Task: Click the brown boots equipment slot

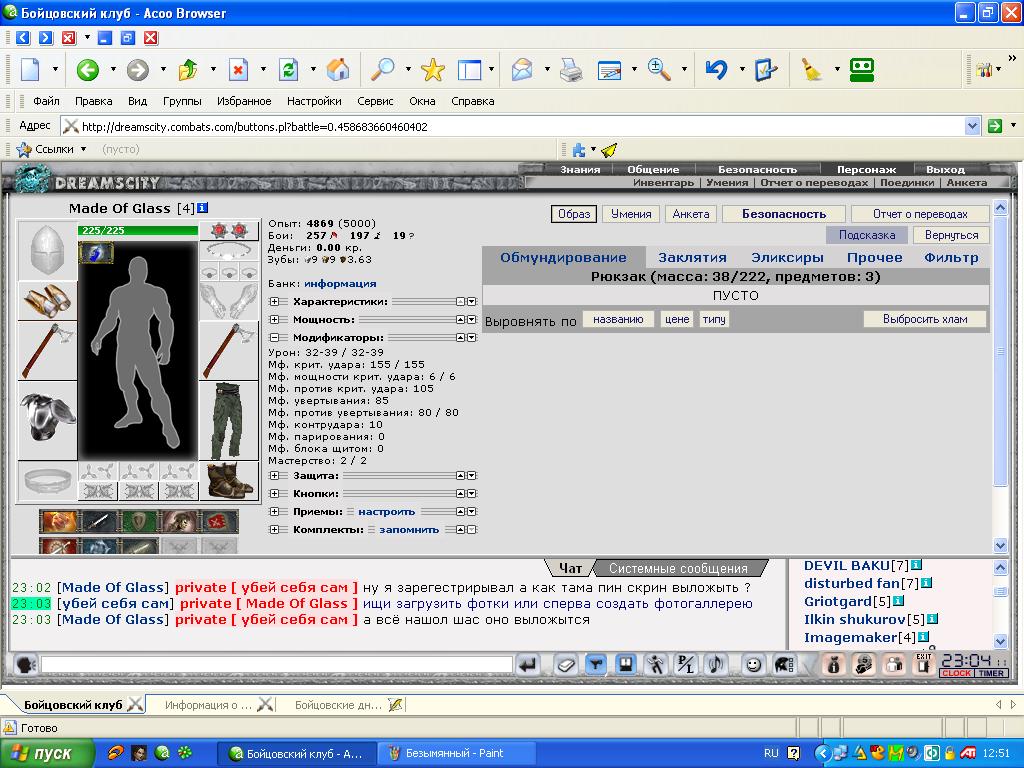Action: [229, 481]
